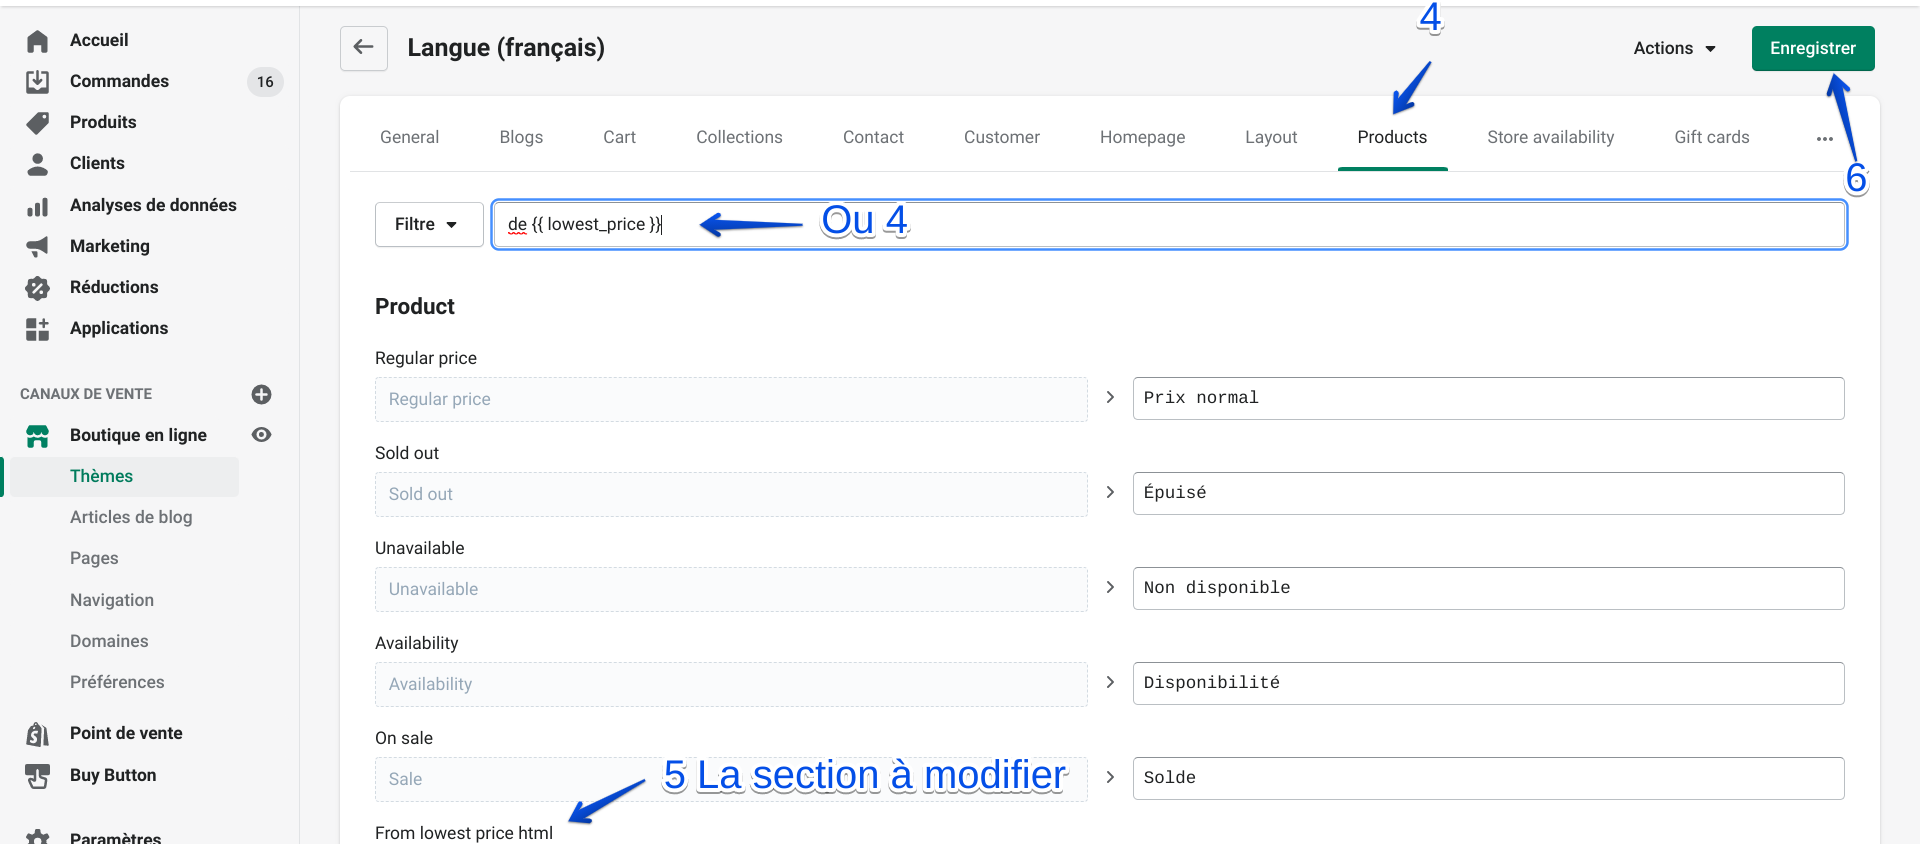Click the Marketing megaphone icon
The height and width of the screenshot is (844, 1920).
38,247
